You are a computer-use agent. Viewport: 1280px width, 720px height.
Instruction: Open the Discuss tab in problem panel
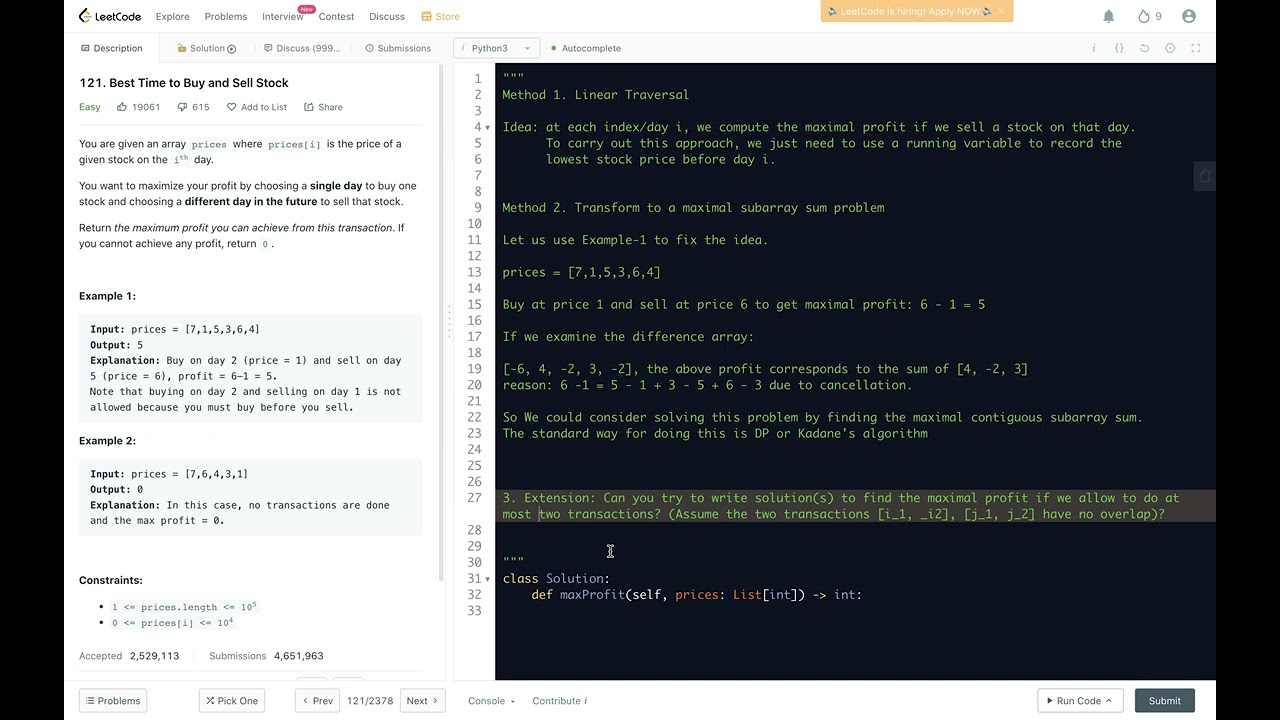pyautogui.click(x=302, y=48)
